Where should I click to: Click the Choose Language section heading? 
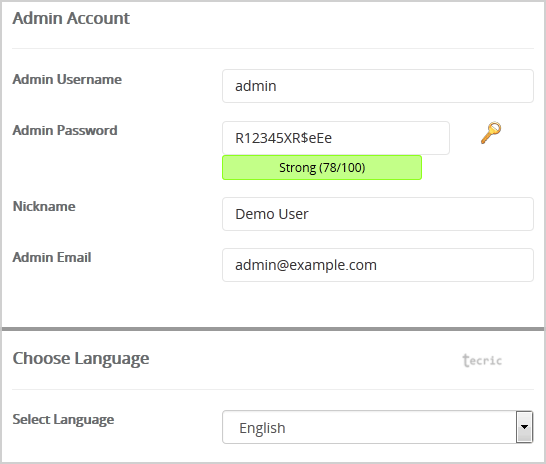81,359
